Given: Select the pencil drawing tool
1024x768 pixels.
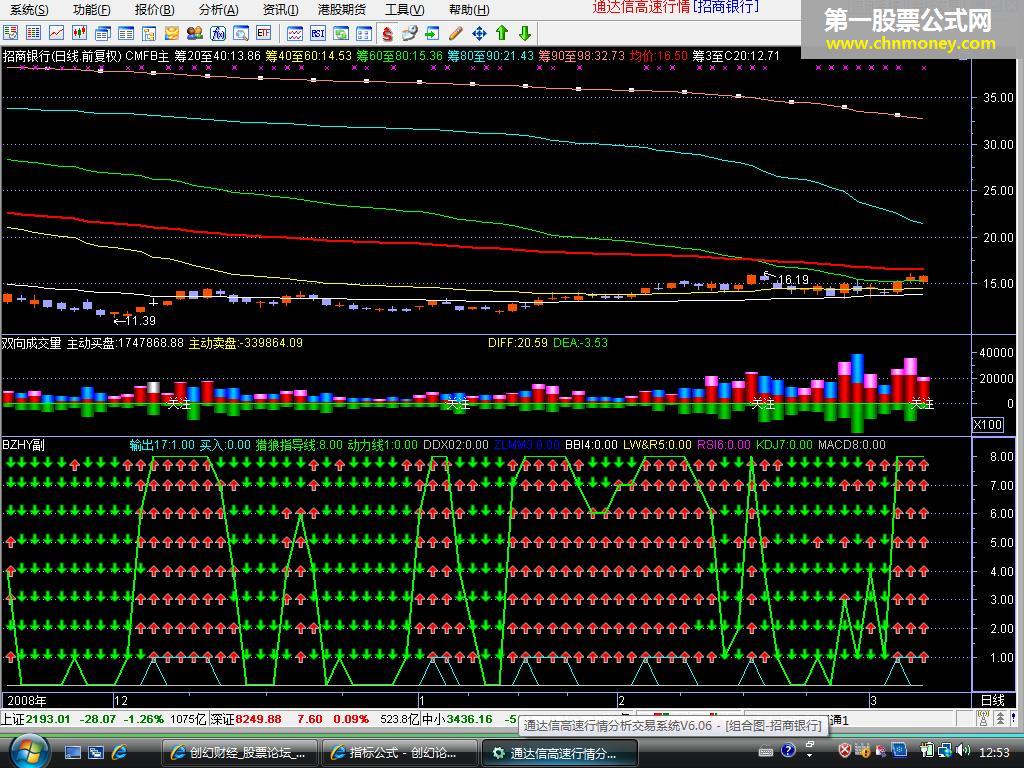Looking at the screenshot, I should [456, 33].
